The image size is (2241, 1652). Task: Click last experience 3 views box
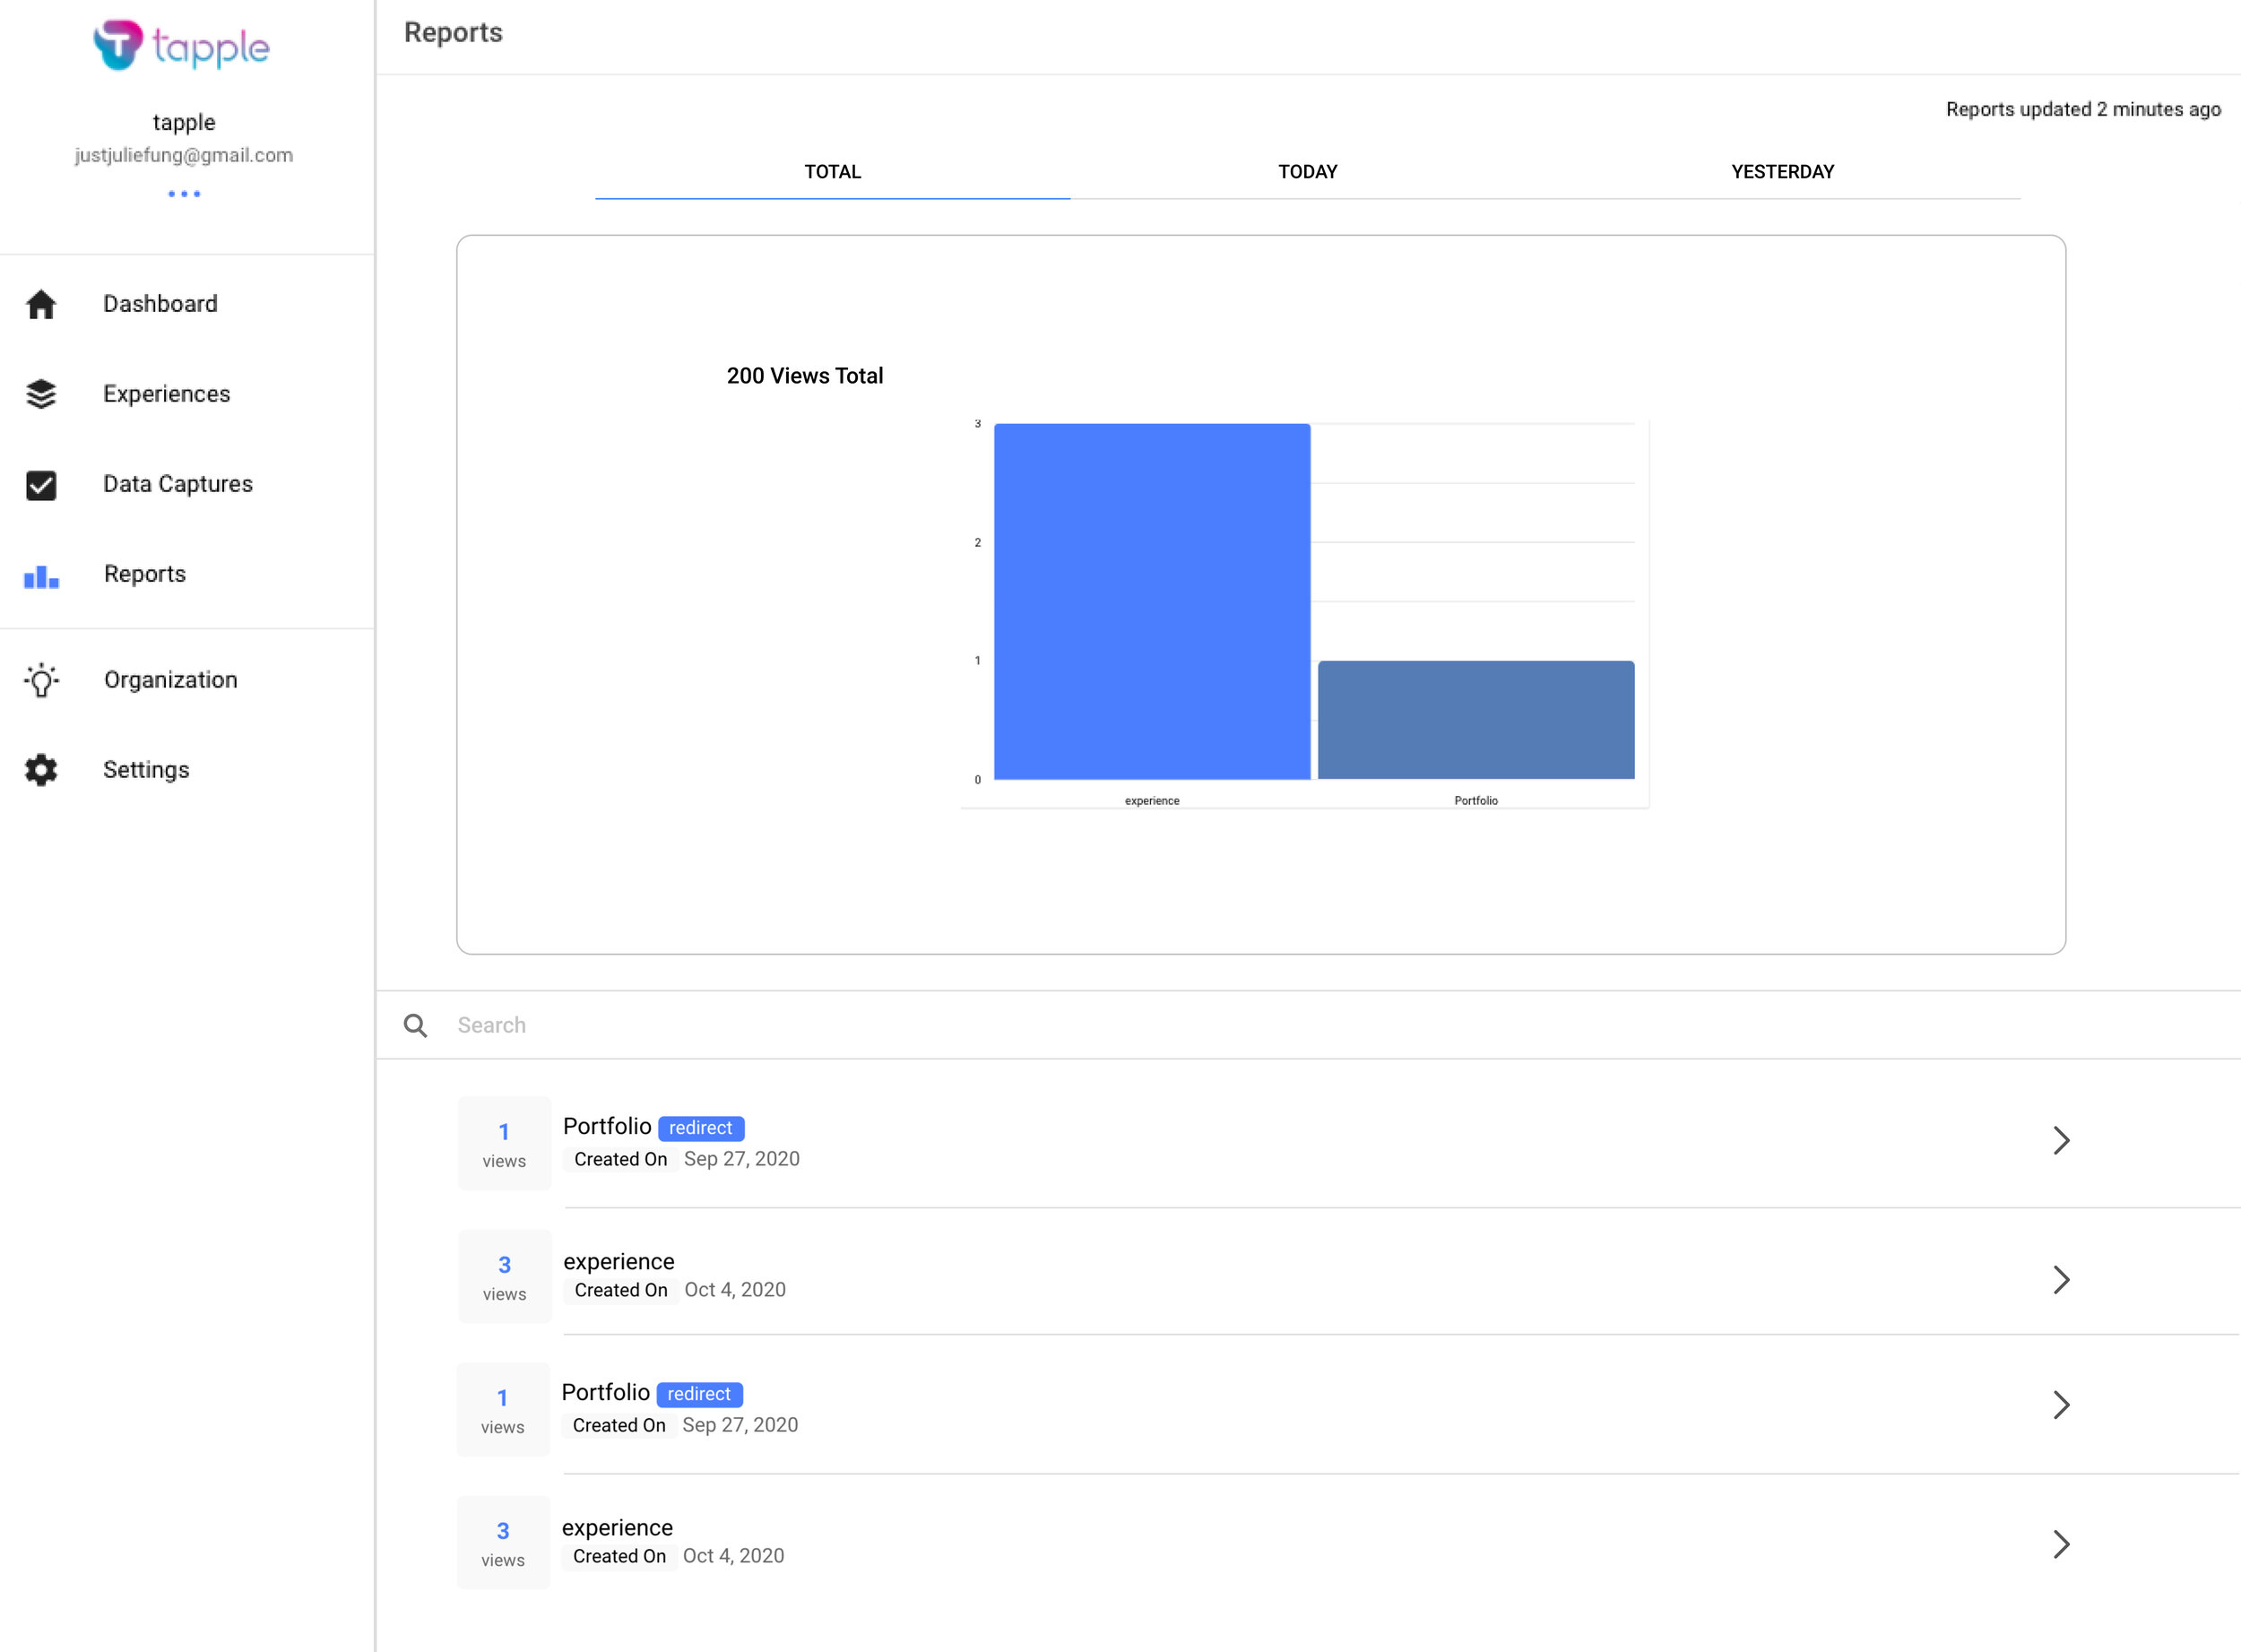[503, 1542]
